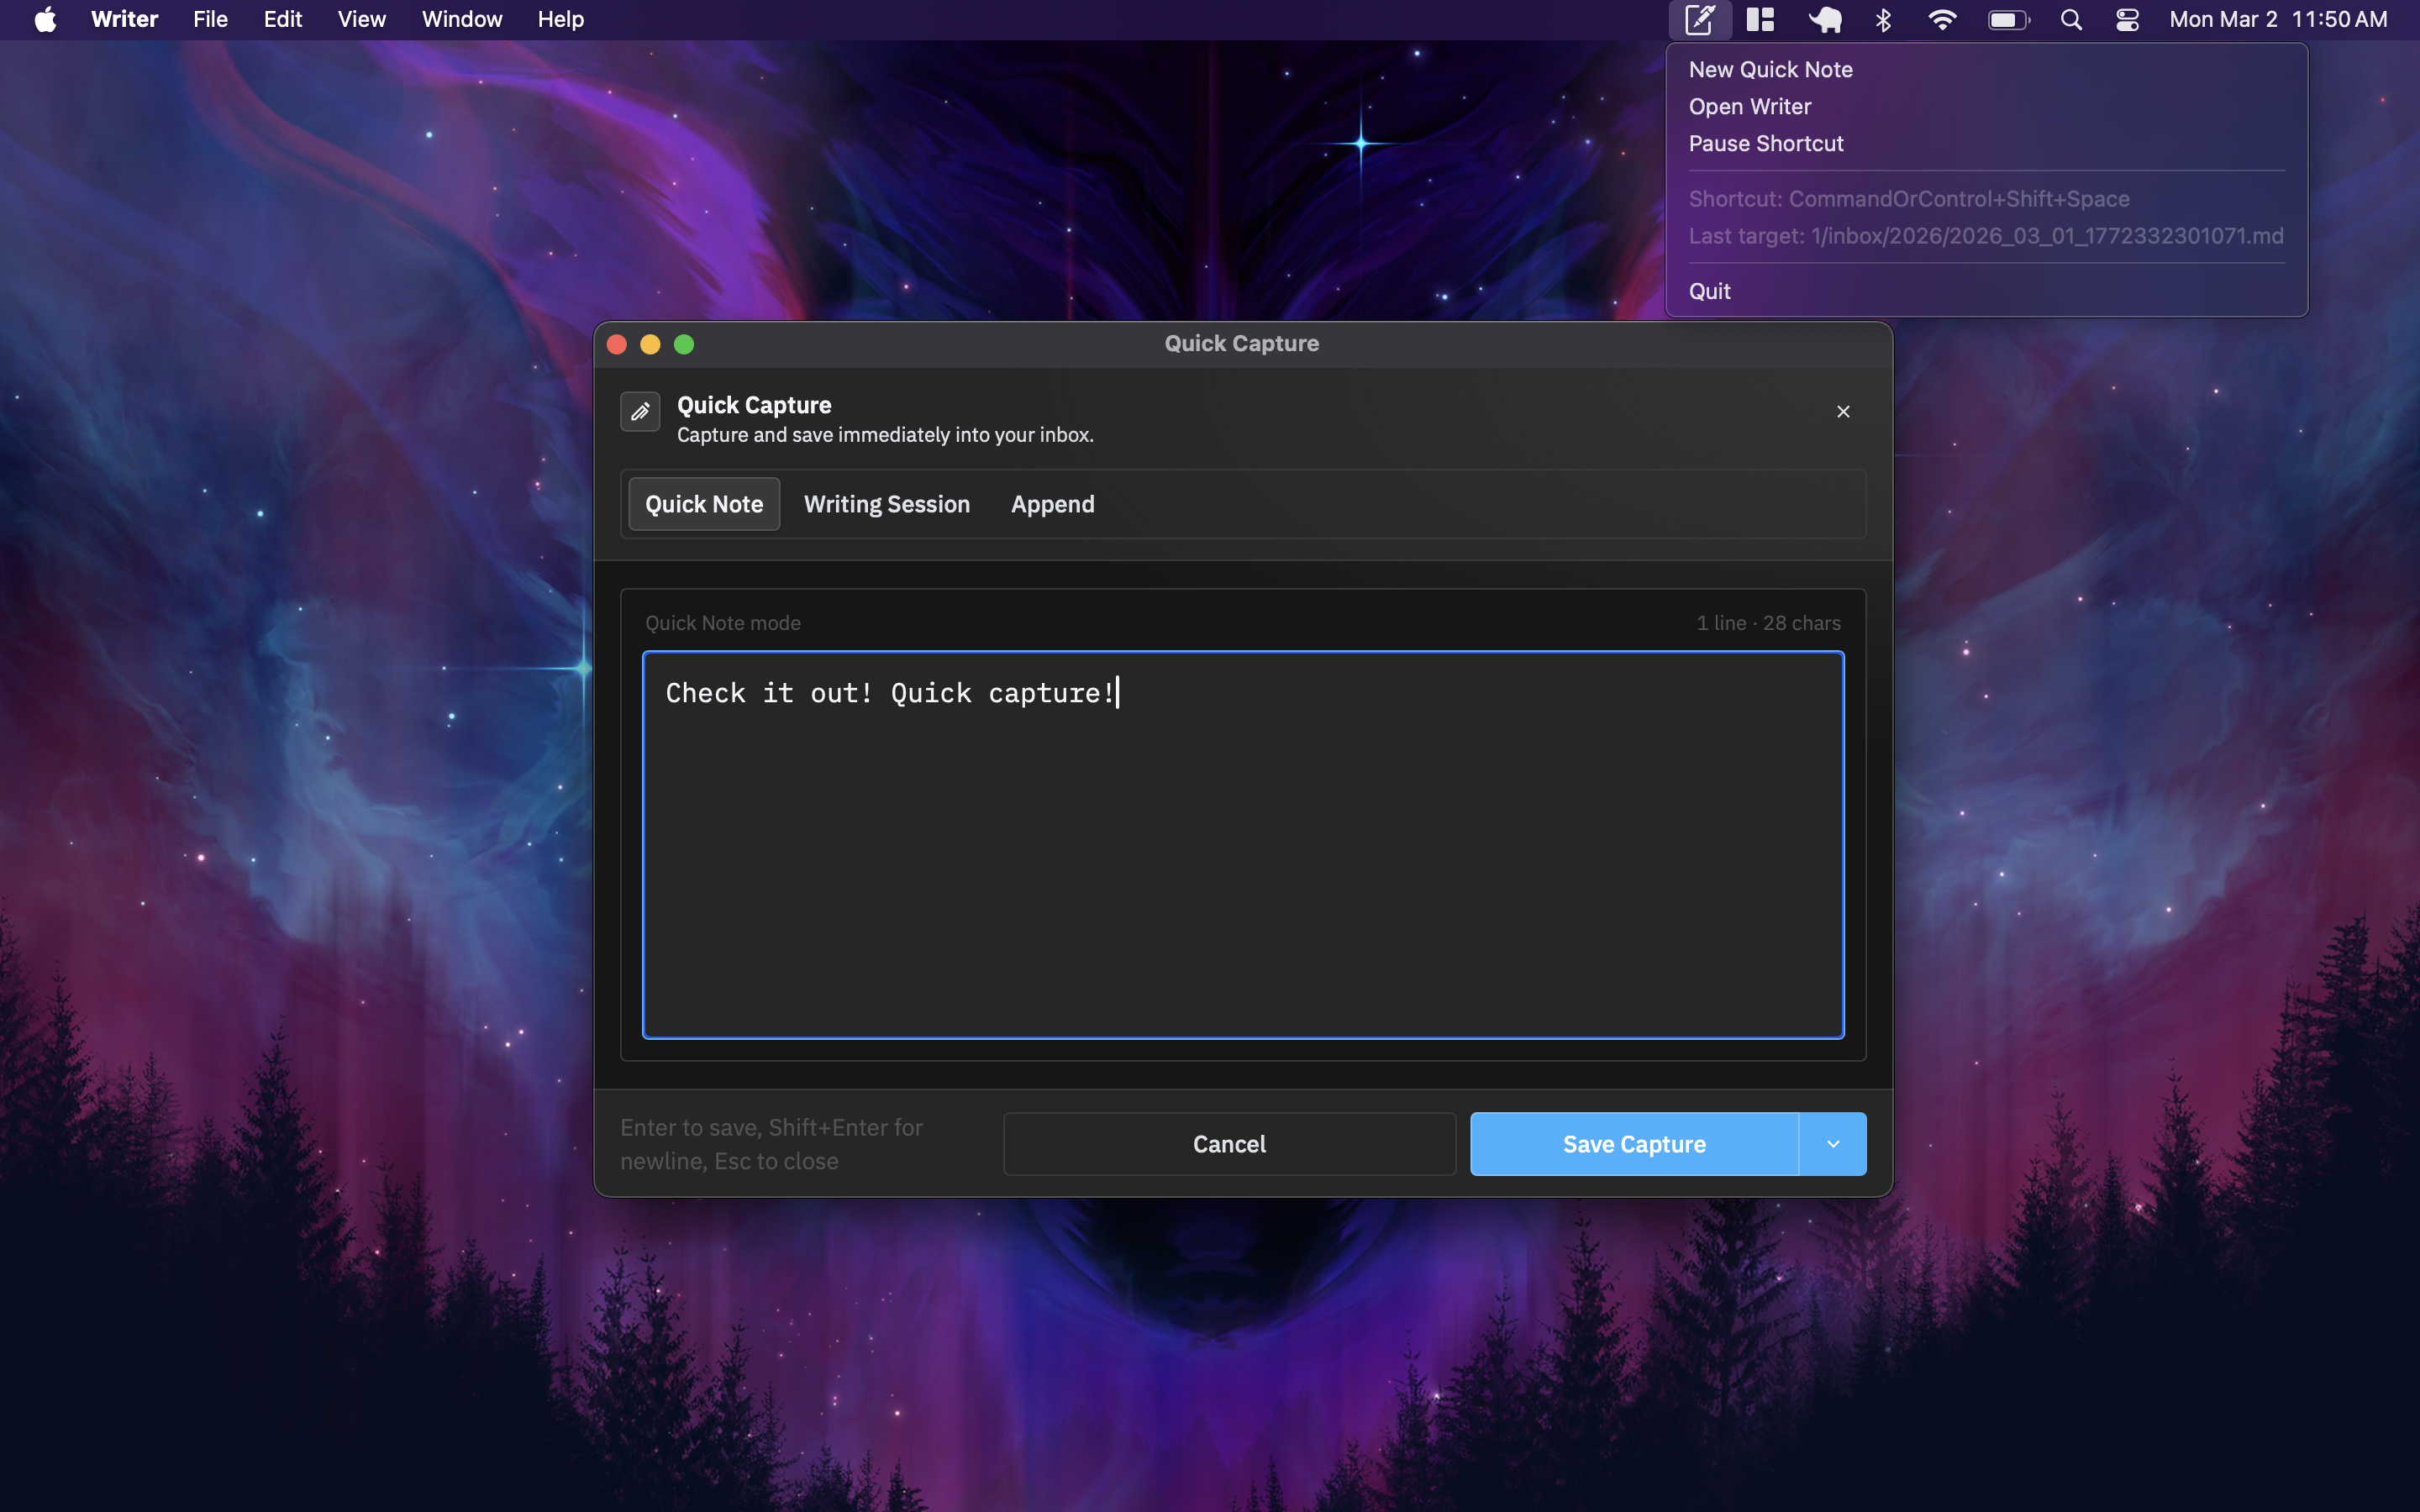Open the widgets icon beside the Writer tray icon
The image size is (2420, 1512).
pyautogui.click(x=1760, y=19)
